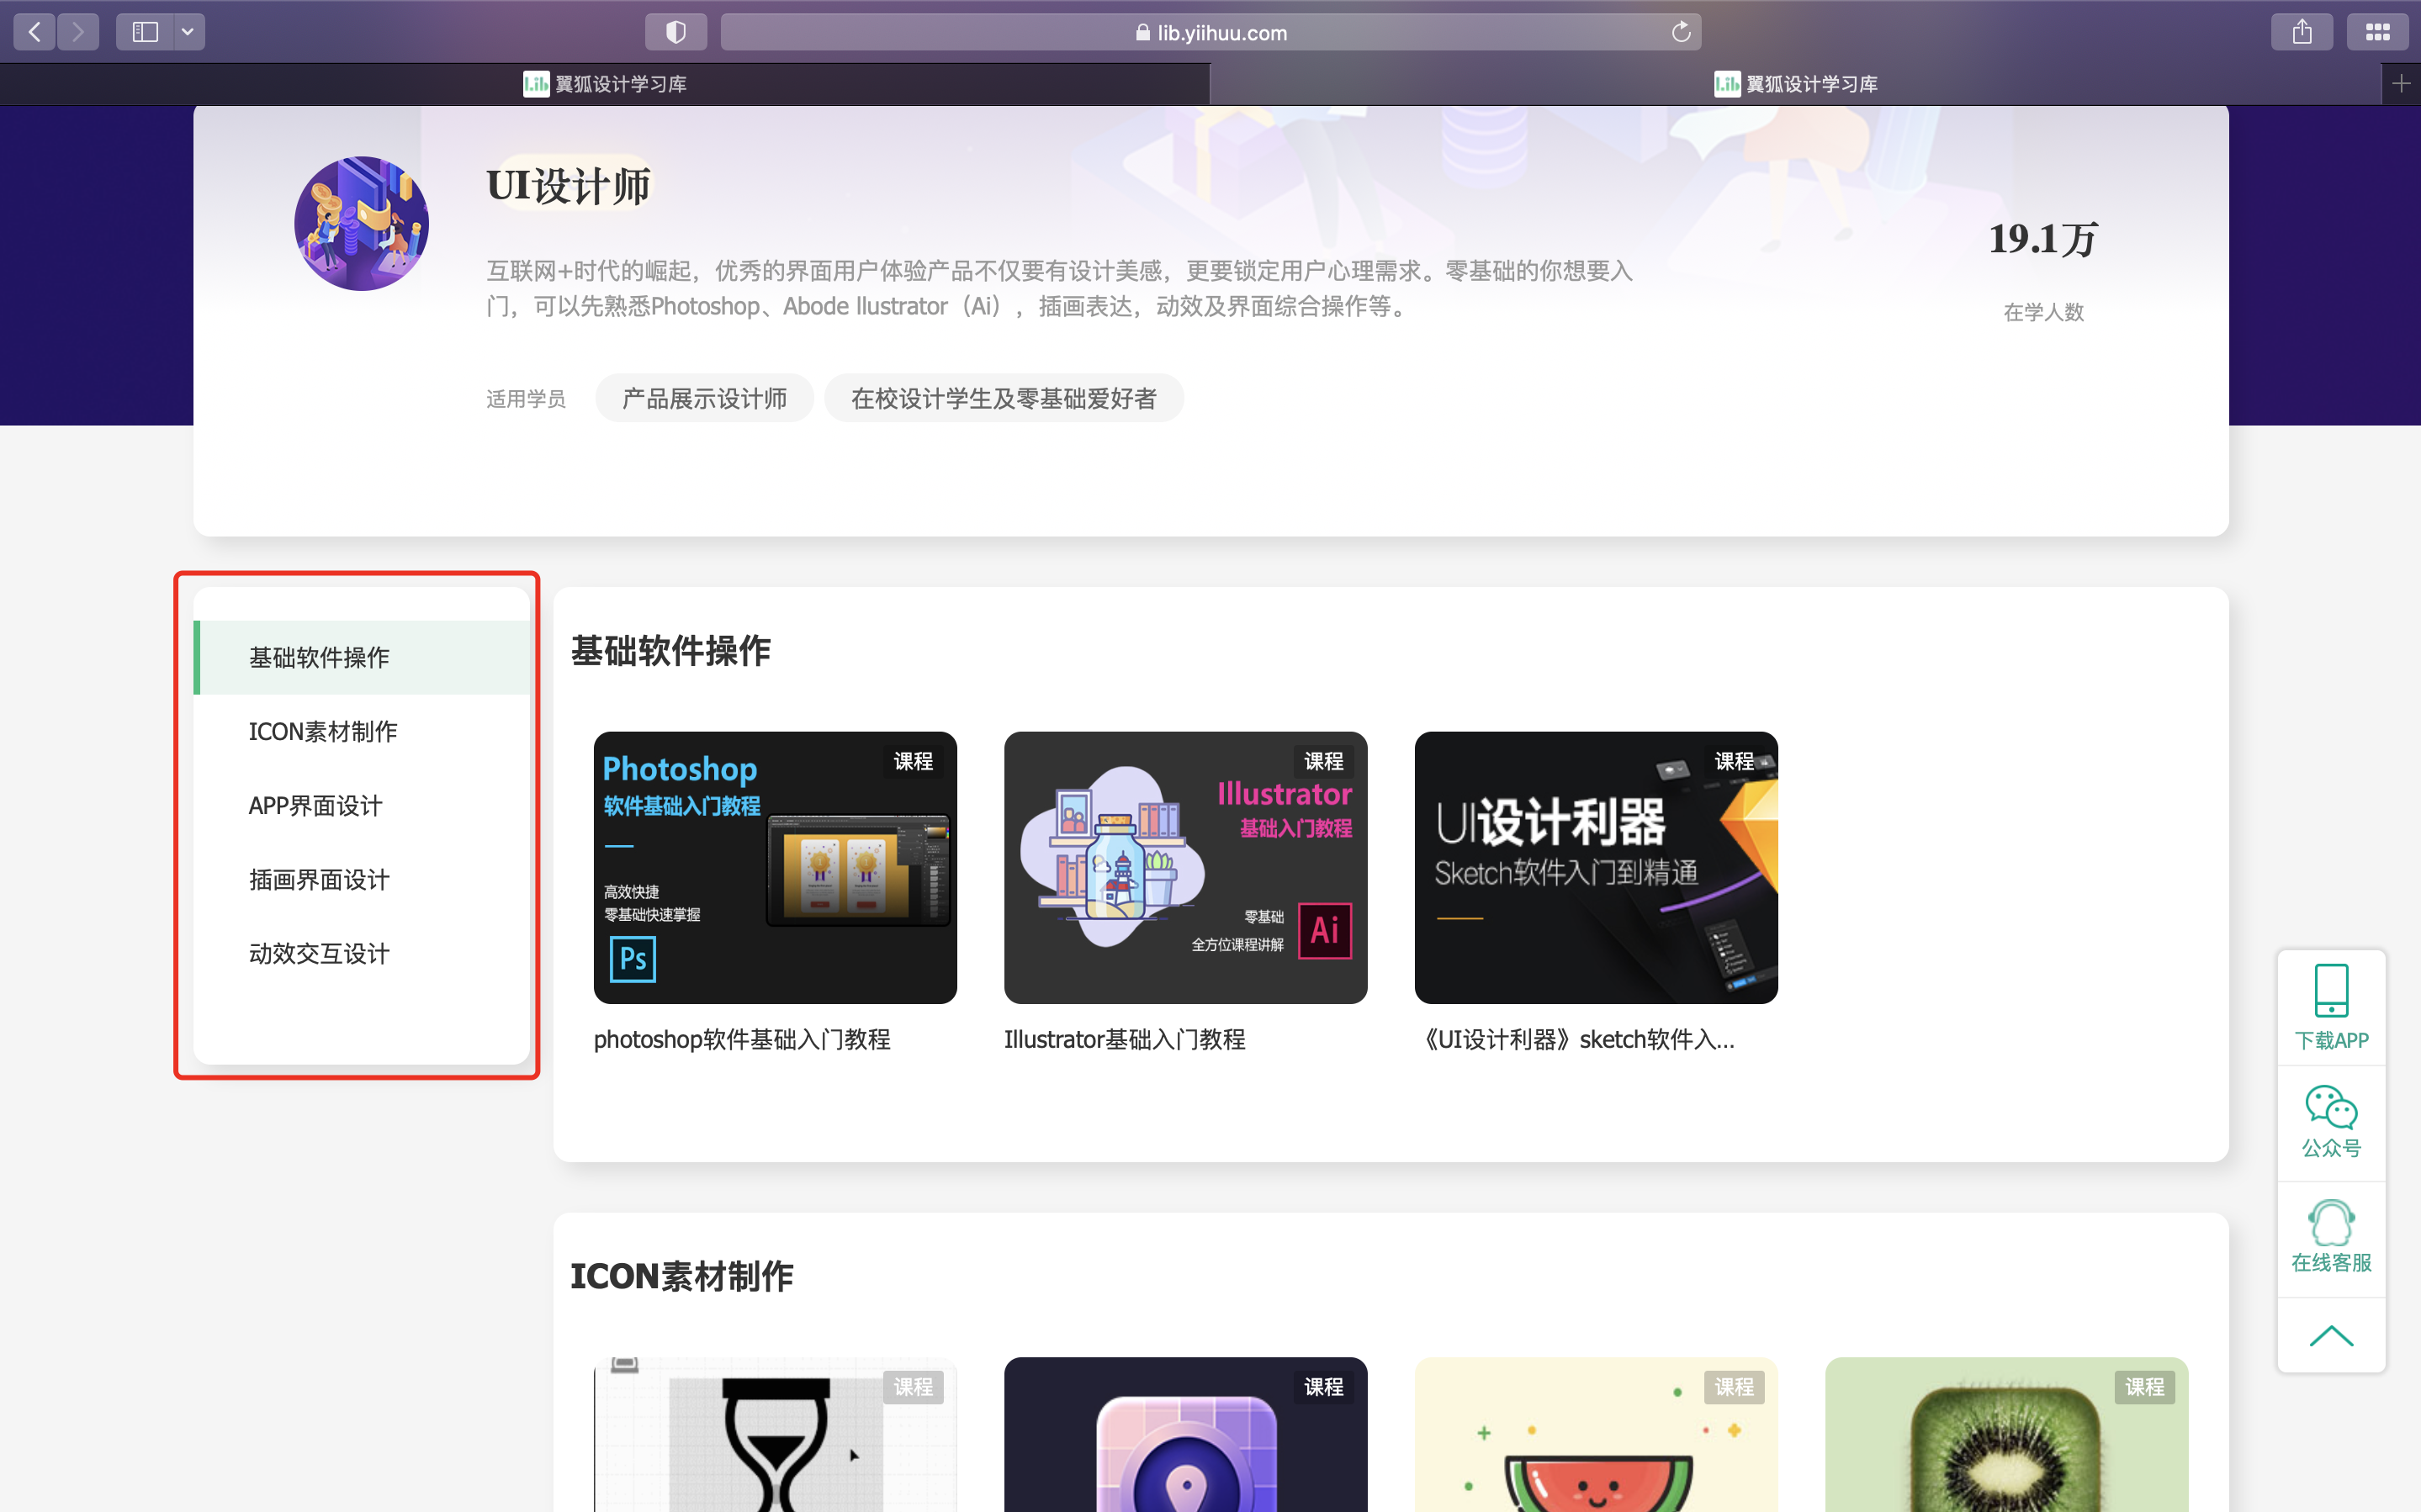Click the lib.yiihuu.com address bar
Screen dimensions: 2421x1512
[x=1210, y=32]
